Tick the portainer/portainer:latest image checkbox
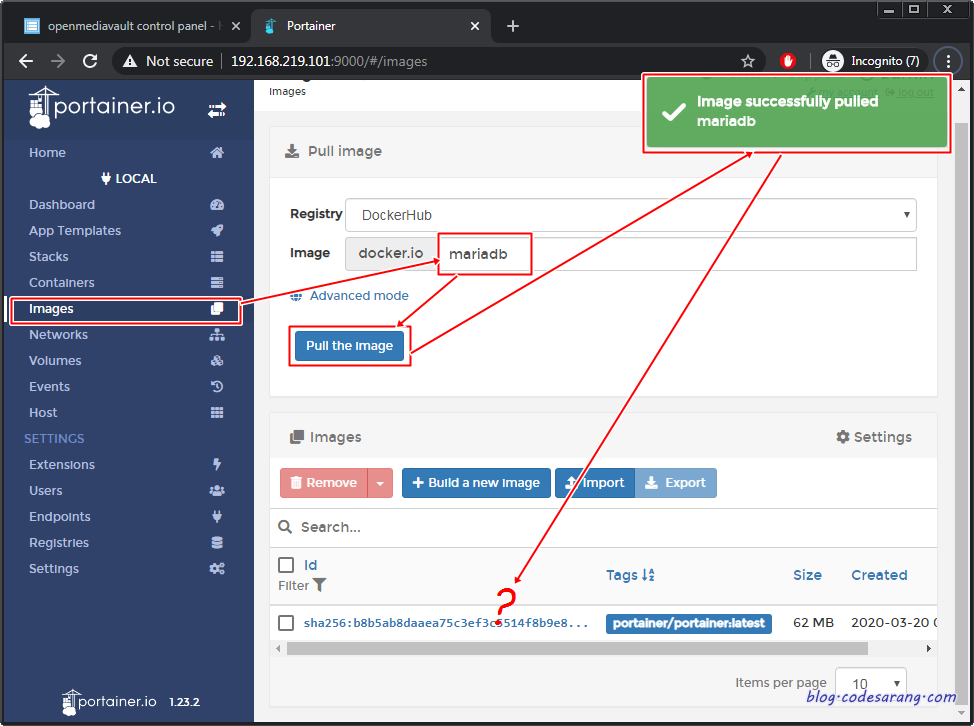Screen dimensions: 974x726 tap(286, 622)
